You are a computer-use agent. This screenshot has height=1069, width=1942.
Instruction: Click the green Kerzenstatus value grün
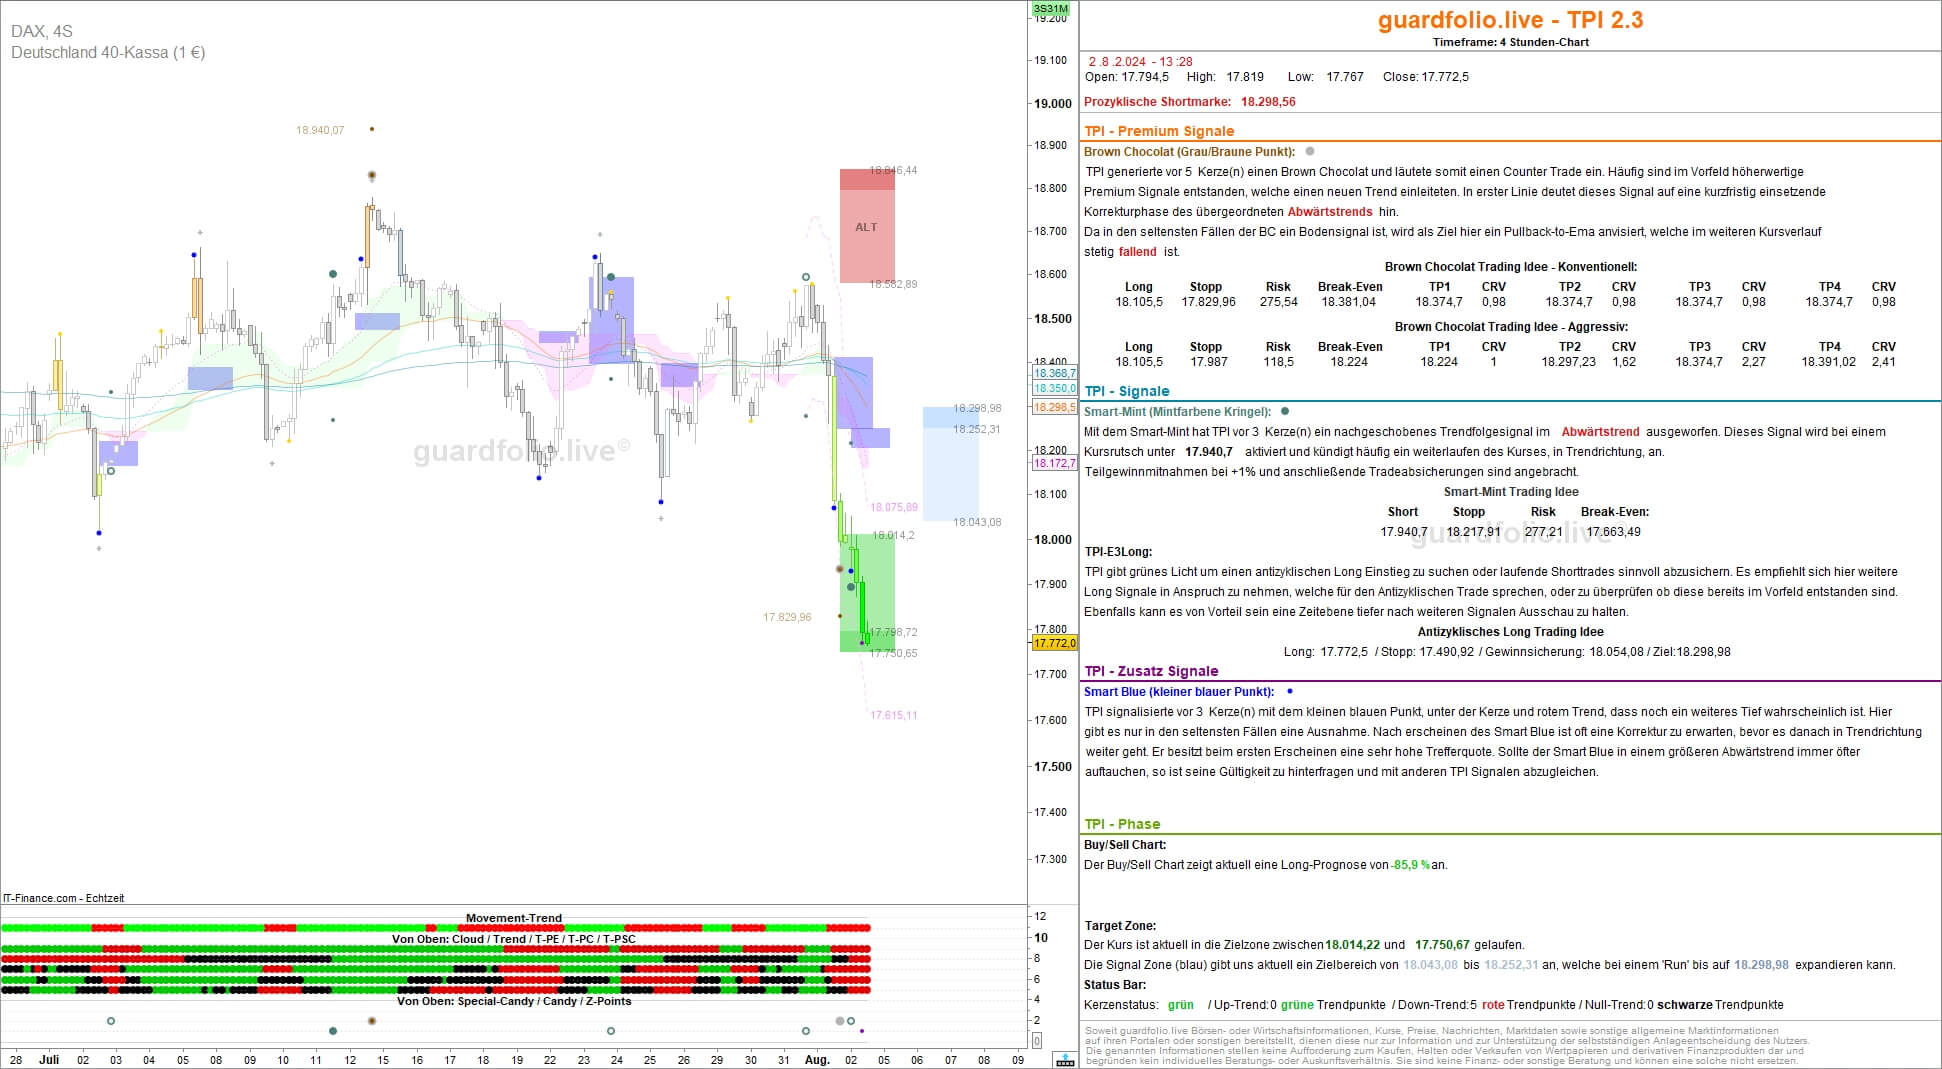tap(1181, 1004)
